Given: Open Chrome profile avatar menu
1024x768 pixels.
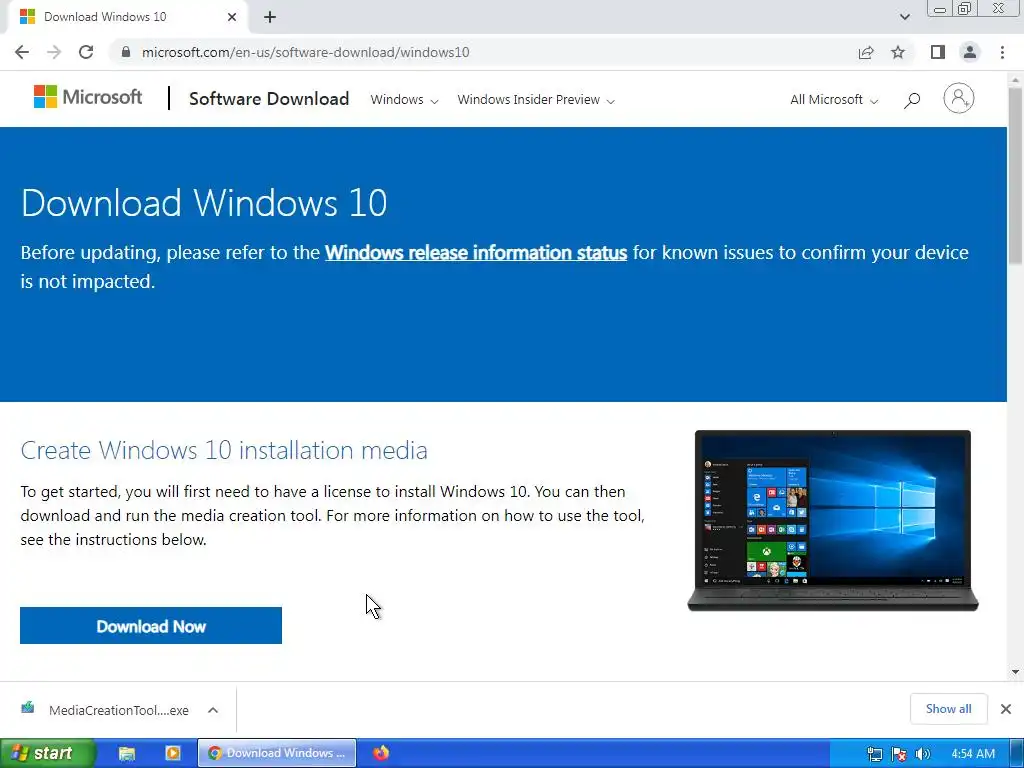Looking at the screenshot, I should click(970, 52).
